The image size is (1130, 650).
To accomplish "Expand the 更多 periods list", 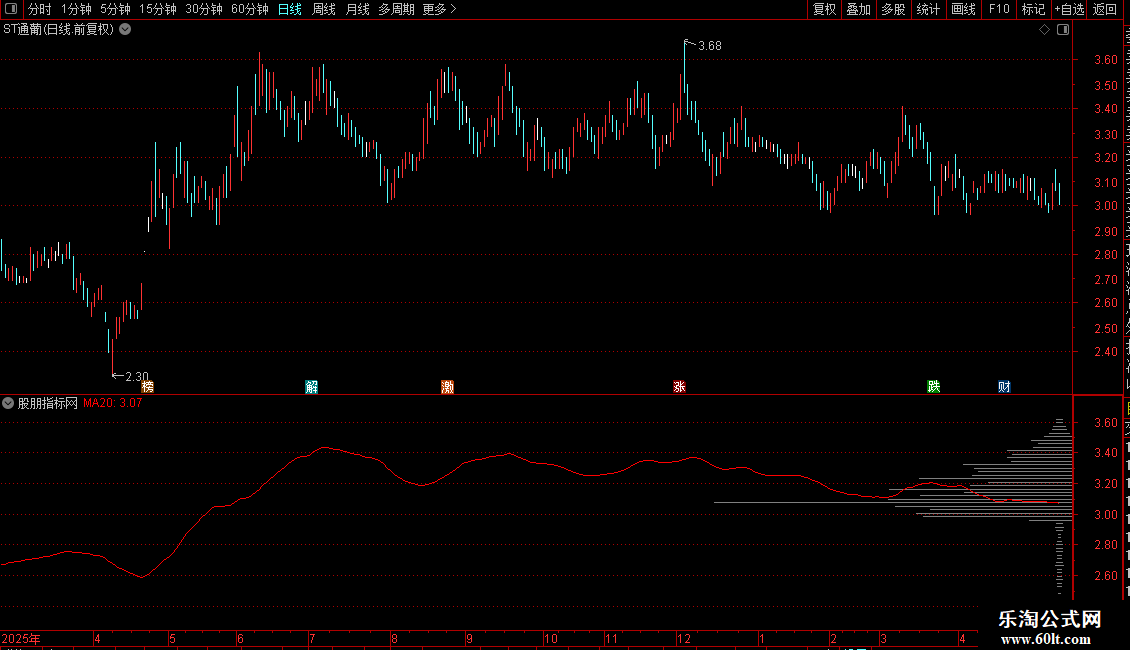I will pyautogui.click(x=440, y=9).
